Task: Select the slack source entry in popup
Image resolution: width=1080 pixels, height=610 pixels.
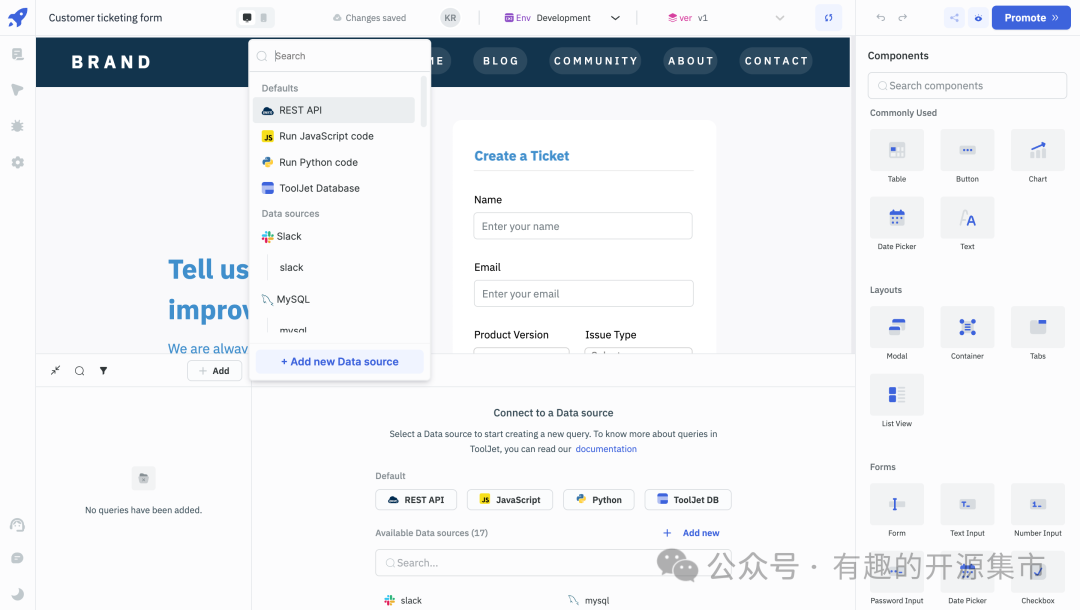Action: 291,267
